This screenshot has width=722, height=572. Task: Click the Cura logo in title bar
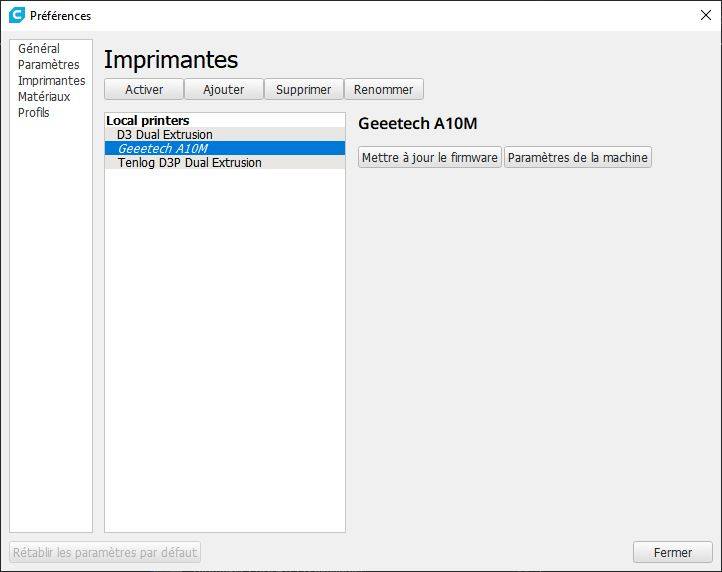pyautogui.click(x=16, y=15)
